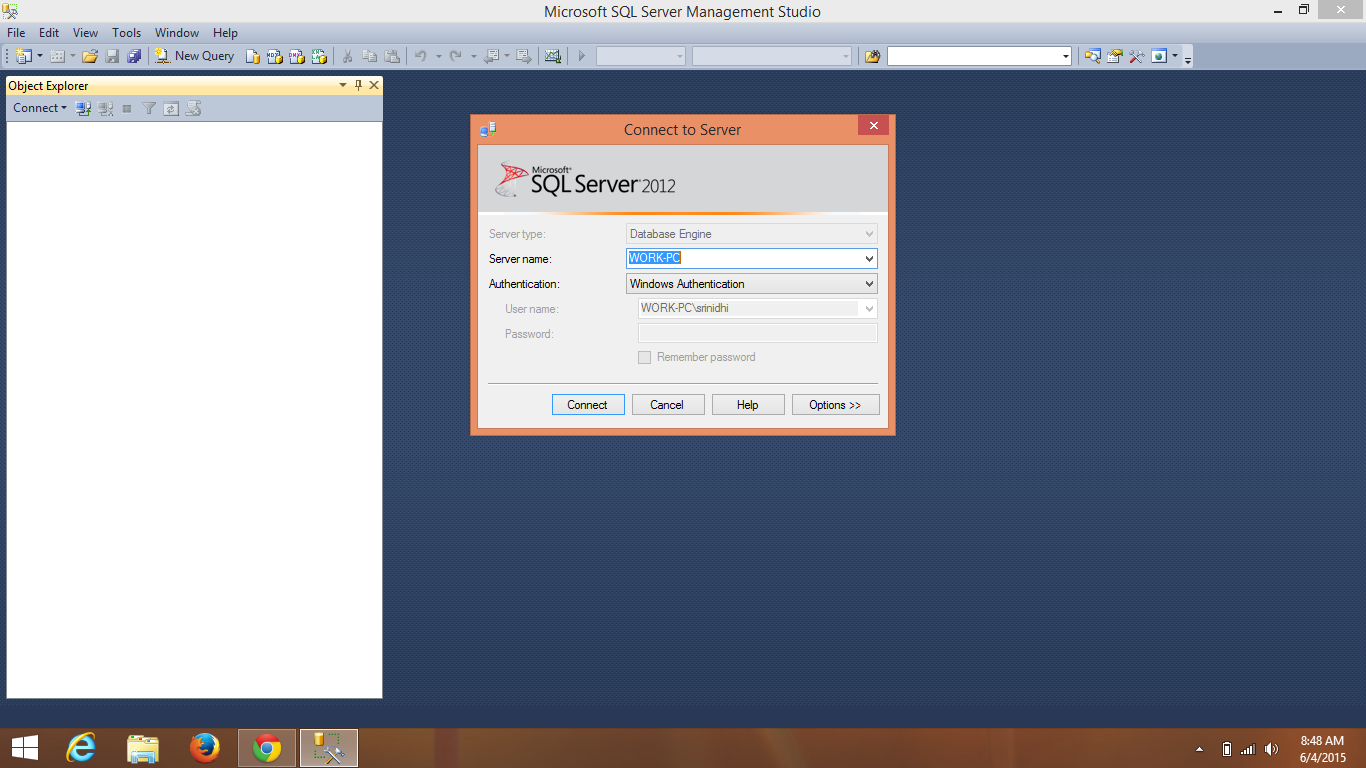
Task: Open Google Chrome from the taskbar
Action: 267,747
